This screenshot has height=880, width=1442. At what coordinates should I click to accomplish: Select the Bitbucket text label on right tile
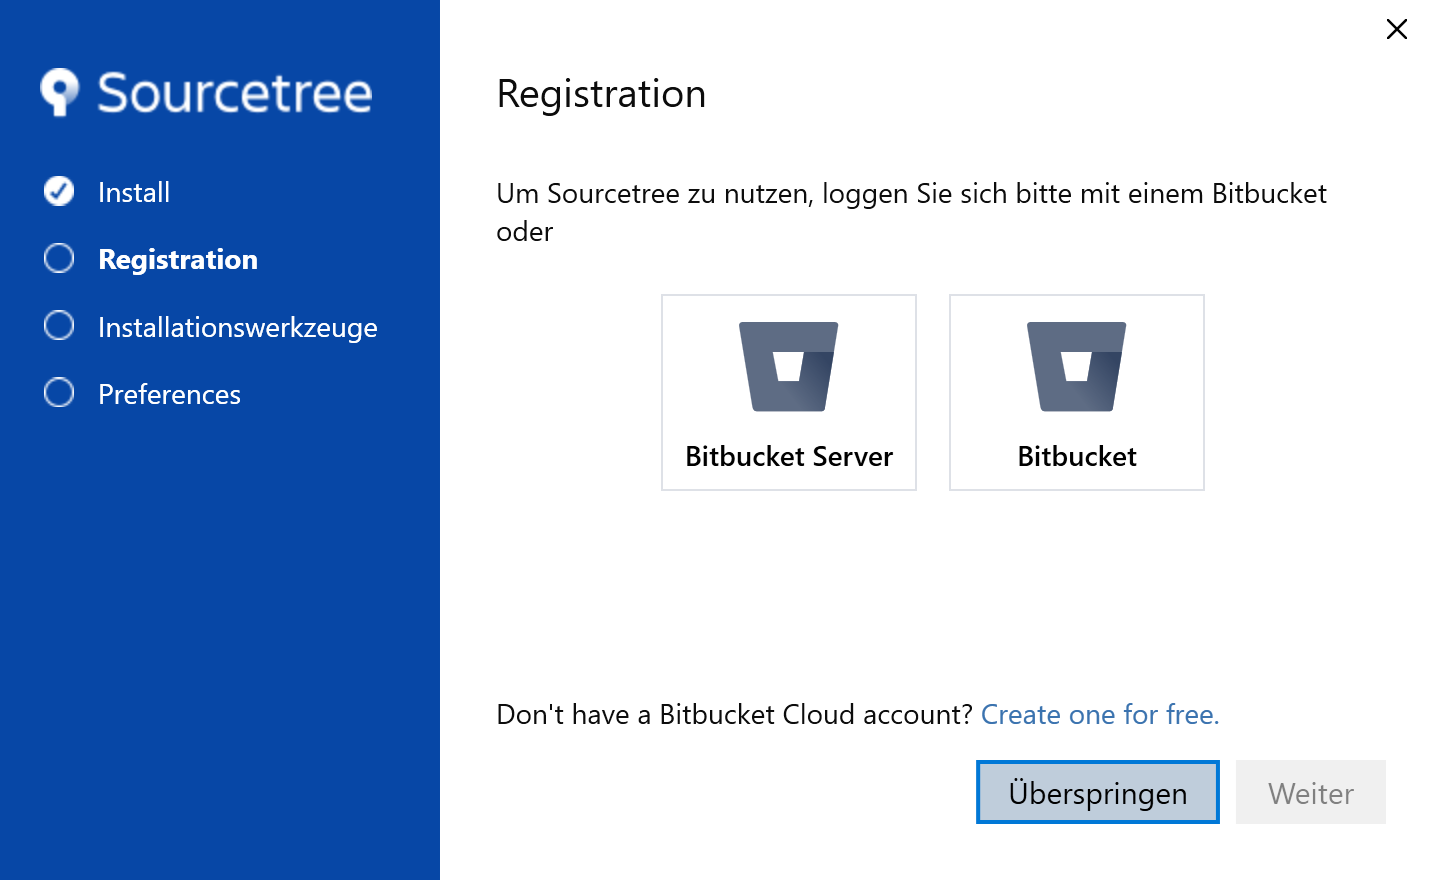coord(1076,457)
